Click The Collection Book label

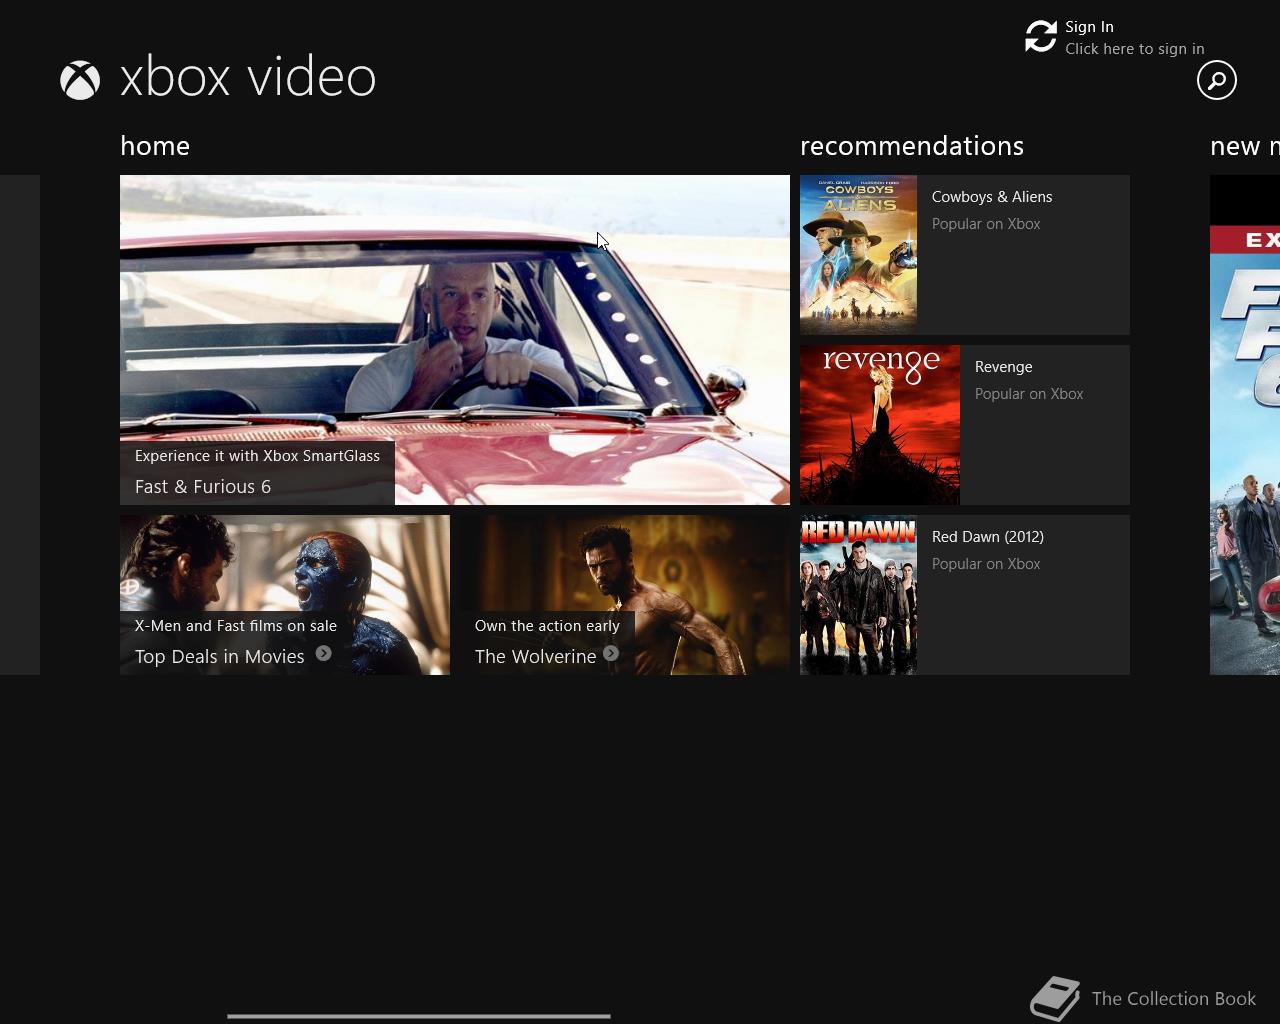[1174, 999]
